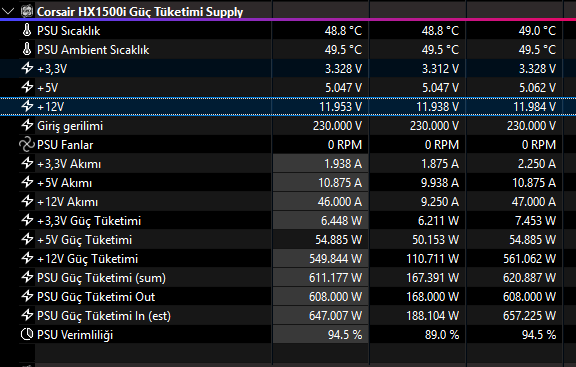Click the lightning icon for +5V row
The height and width of the screenshot is (367, 576).
(x=27, y=87)
